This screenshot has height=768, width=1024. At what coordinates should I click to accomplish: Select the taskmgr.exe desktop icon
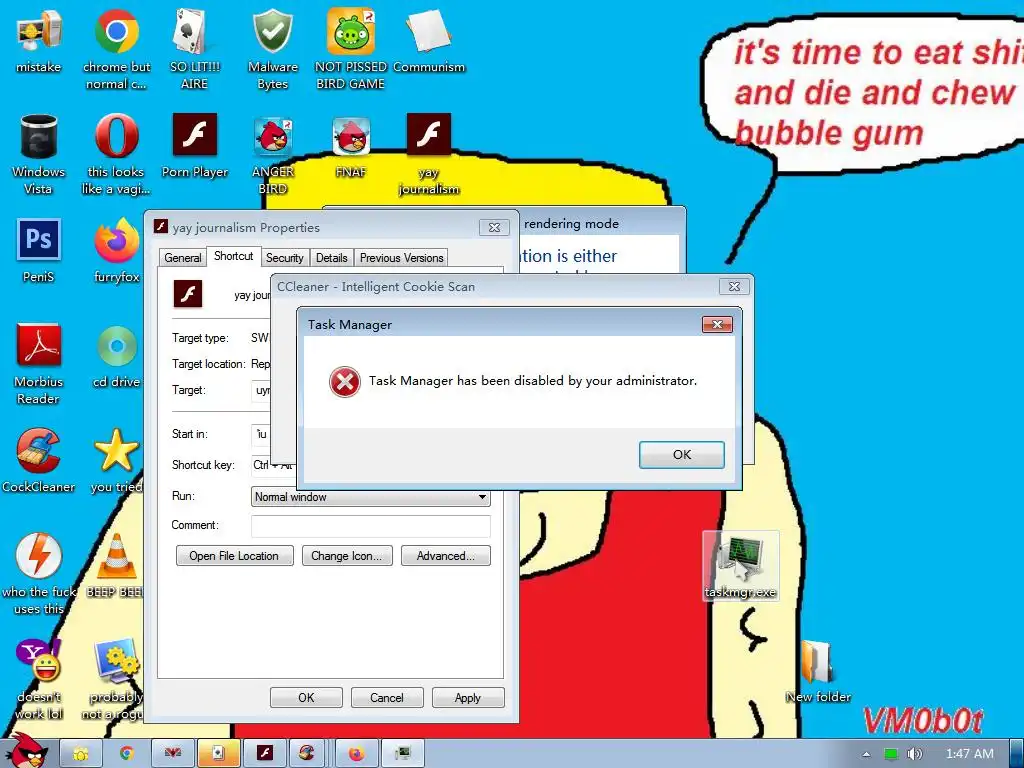741,566
